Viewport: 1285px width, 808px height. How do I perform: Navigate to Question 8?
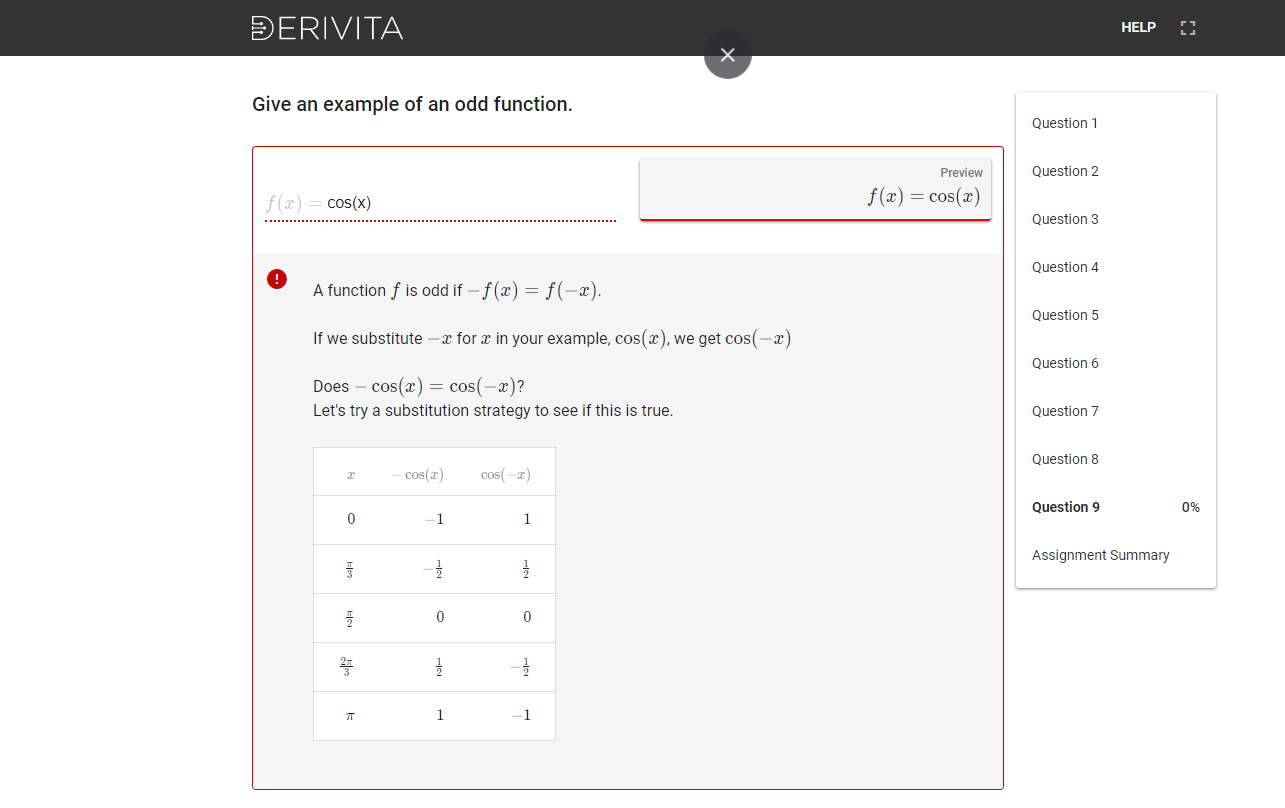pos(1064,458)
